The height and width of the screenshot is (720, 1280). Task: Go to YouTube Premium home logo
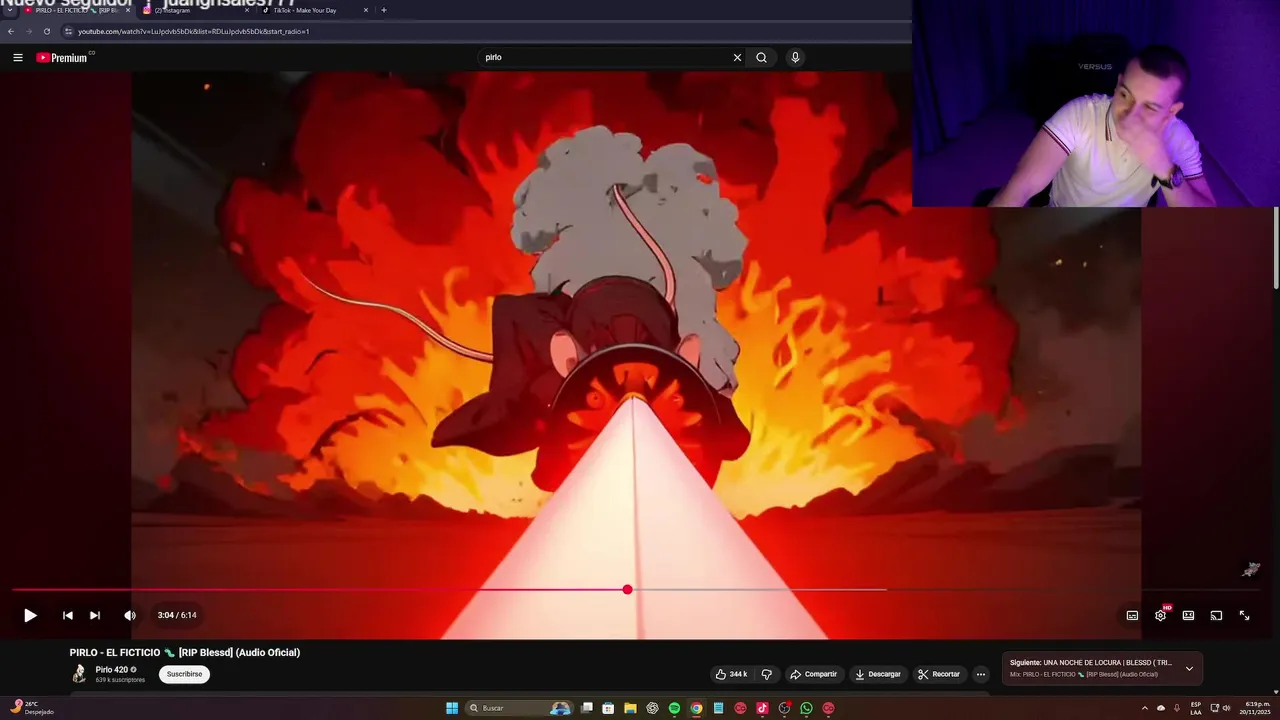[x=62, y=57]
